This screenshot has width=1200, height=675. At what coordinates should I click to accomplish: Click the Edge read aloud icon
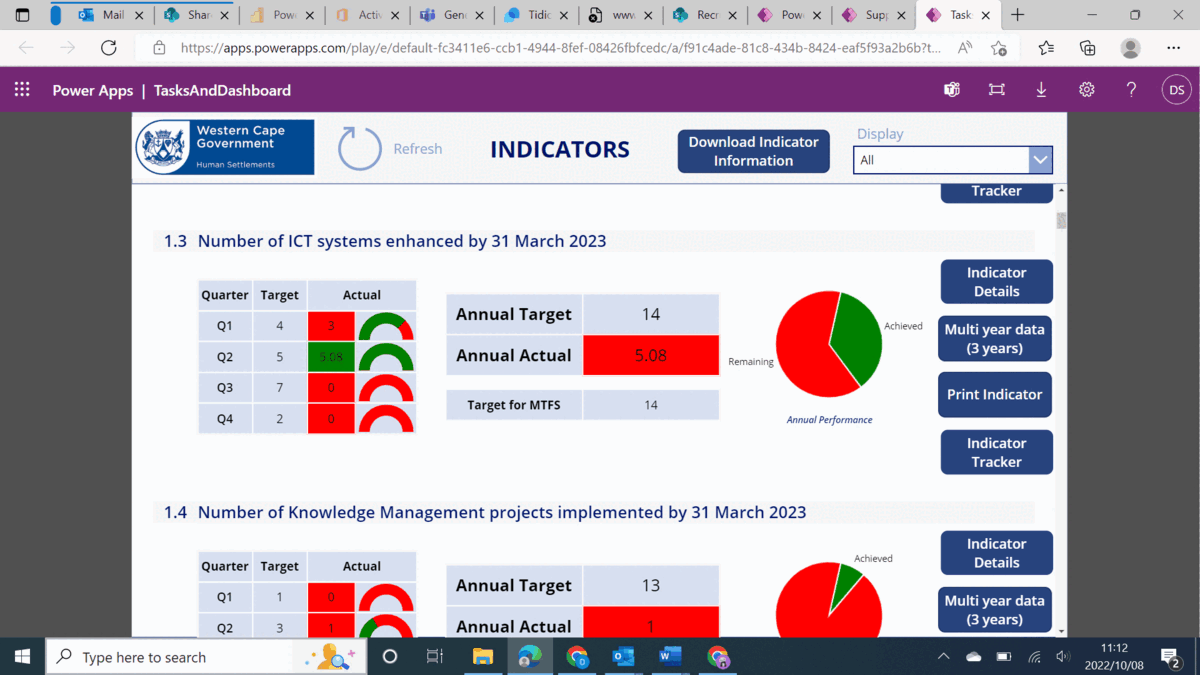[965, 48]
